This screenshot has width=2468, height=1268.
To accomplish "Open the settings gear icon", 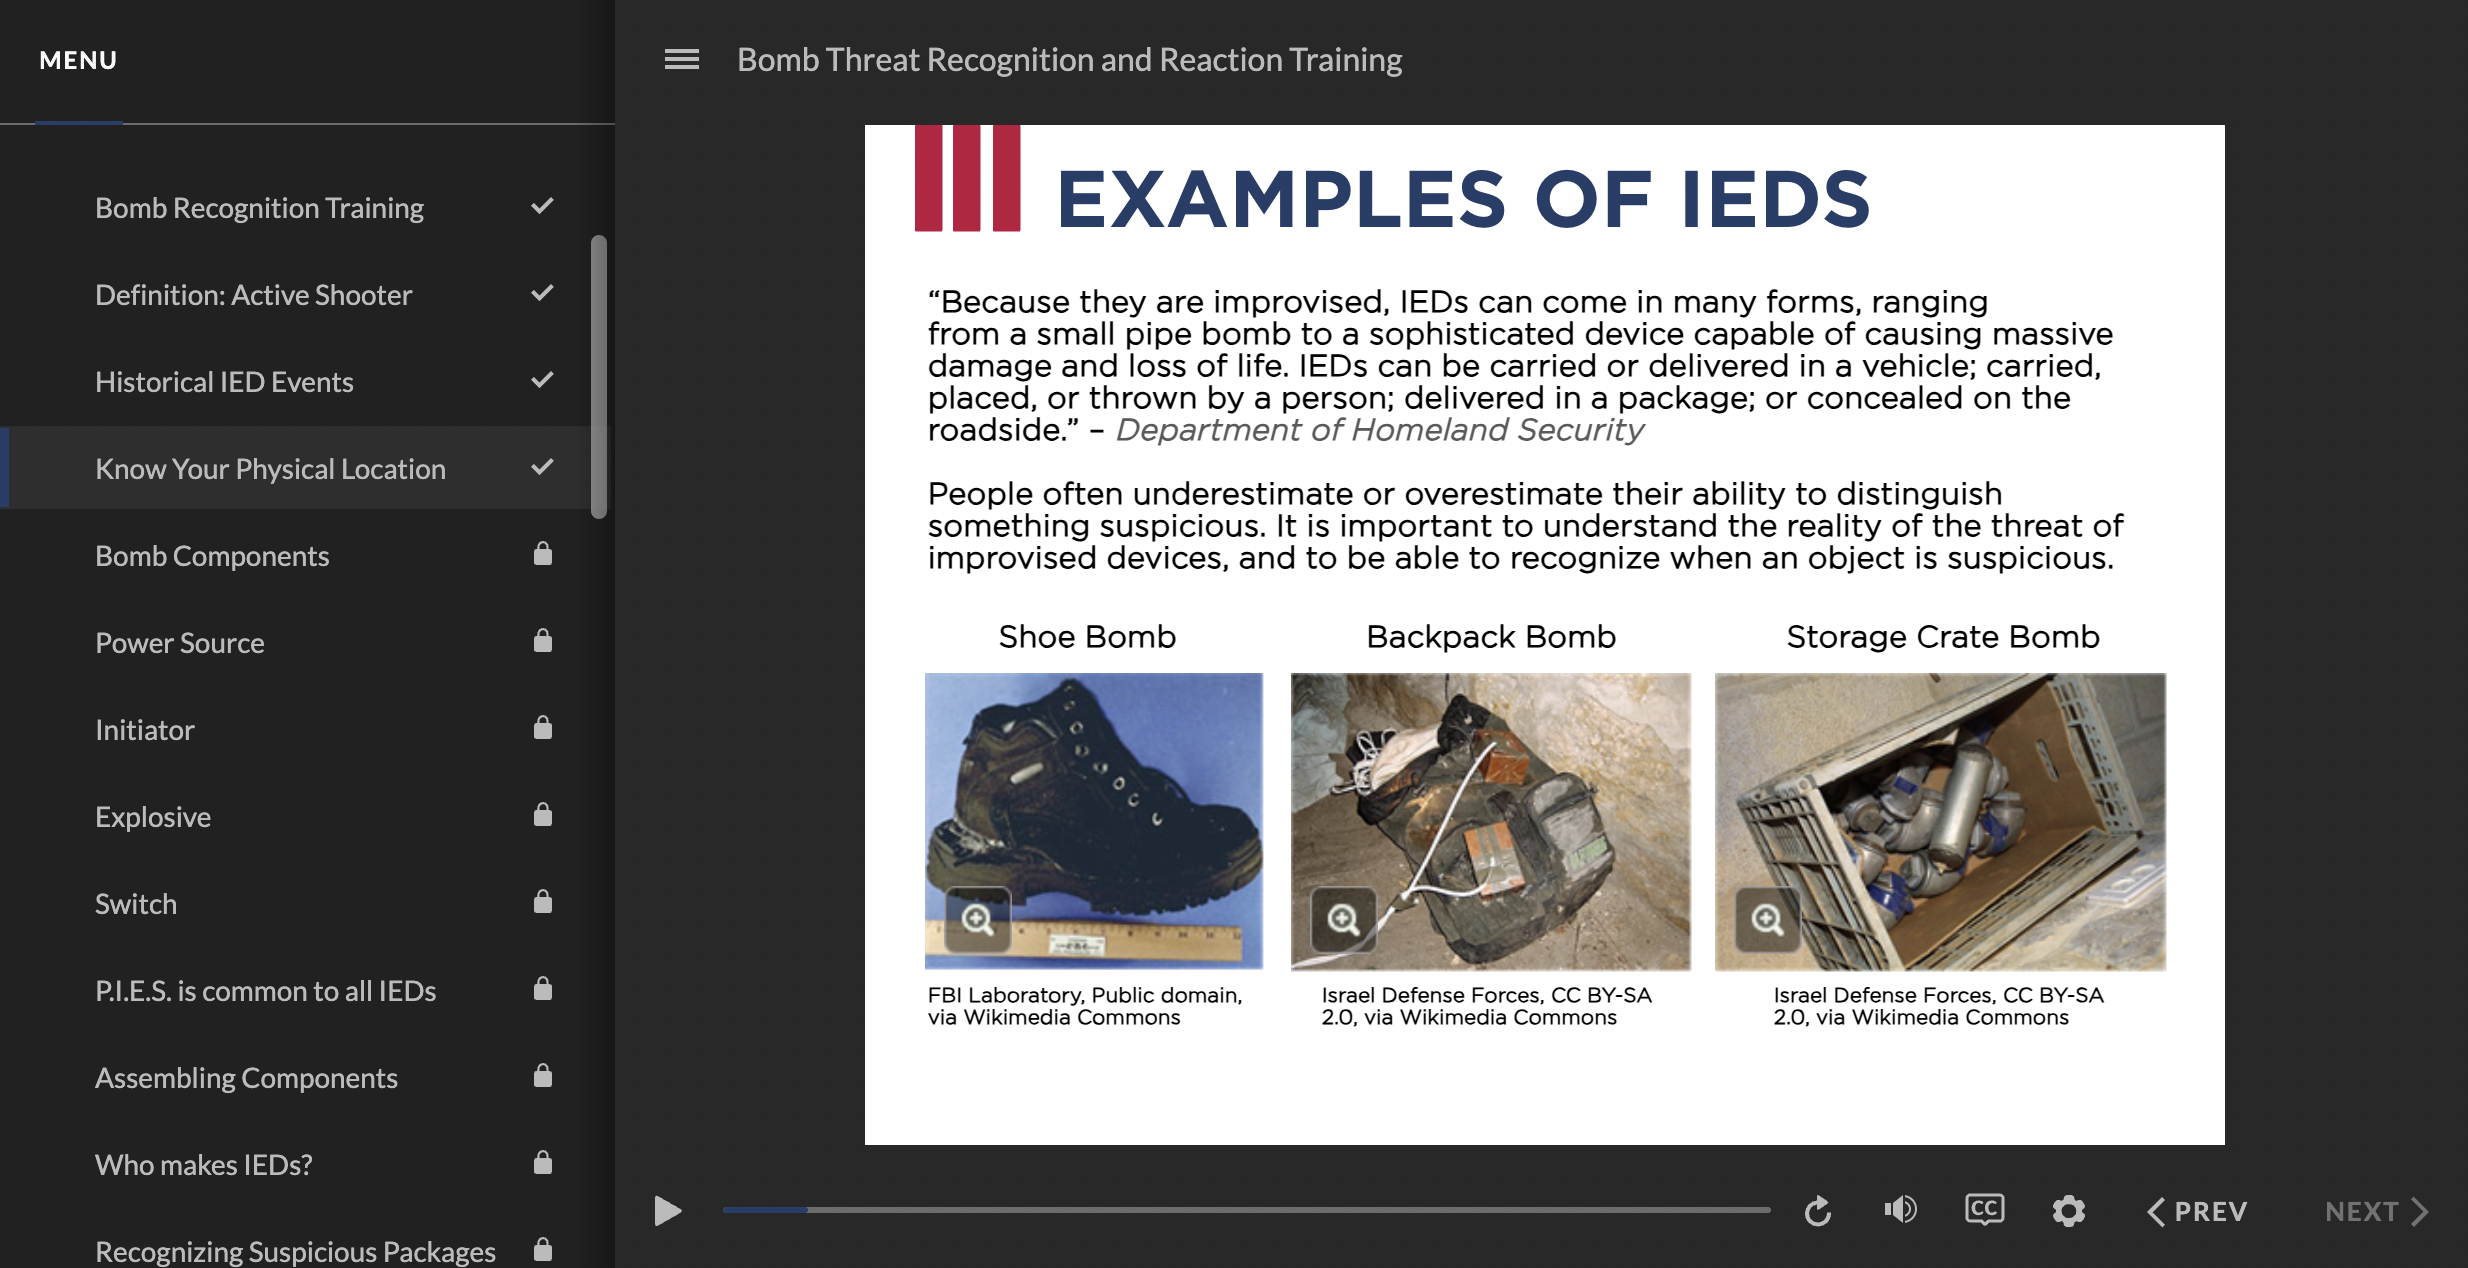I will (x=2068, y=1211).
